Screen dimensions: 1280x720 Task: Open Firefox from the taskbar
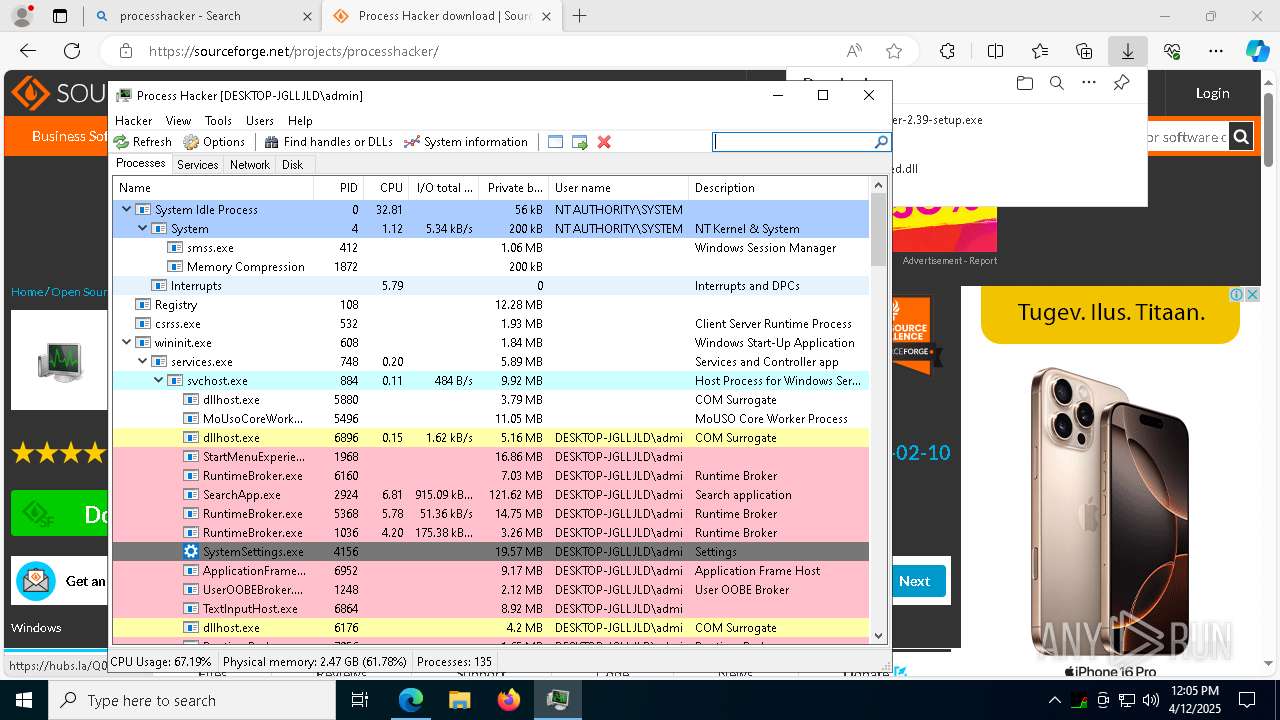[x=509, y=700]
